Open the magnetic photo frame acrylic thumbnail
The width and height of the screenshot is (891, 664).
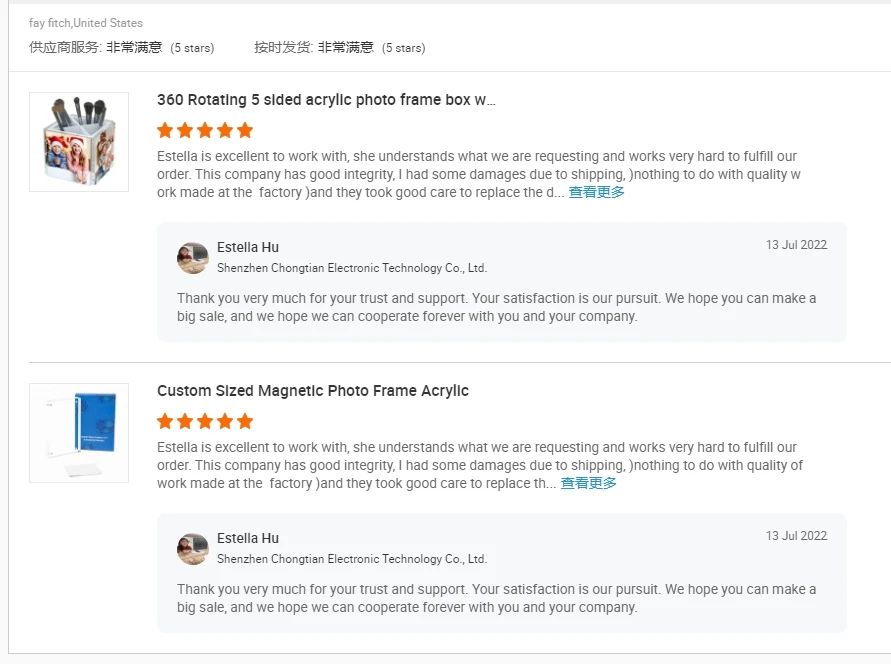pos(79,433)
